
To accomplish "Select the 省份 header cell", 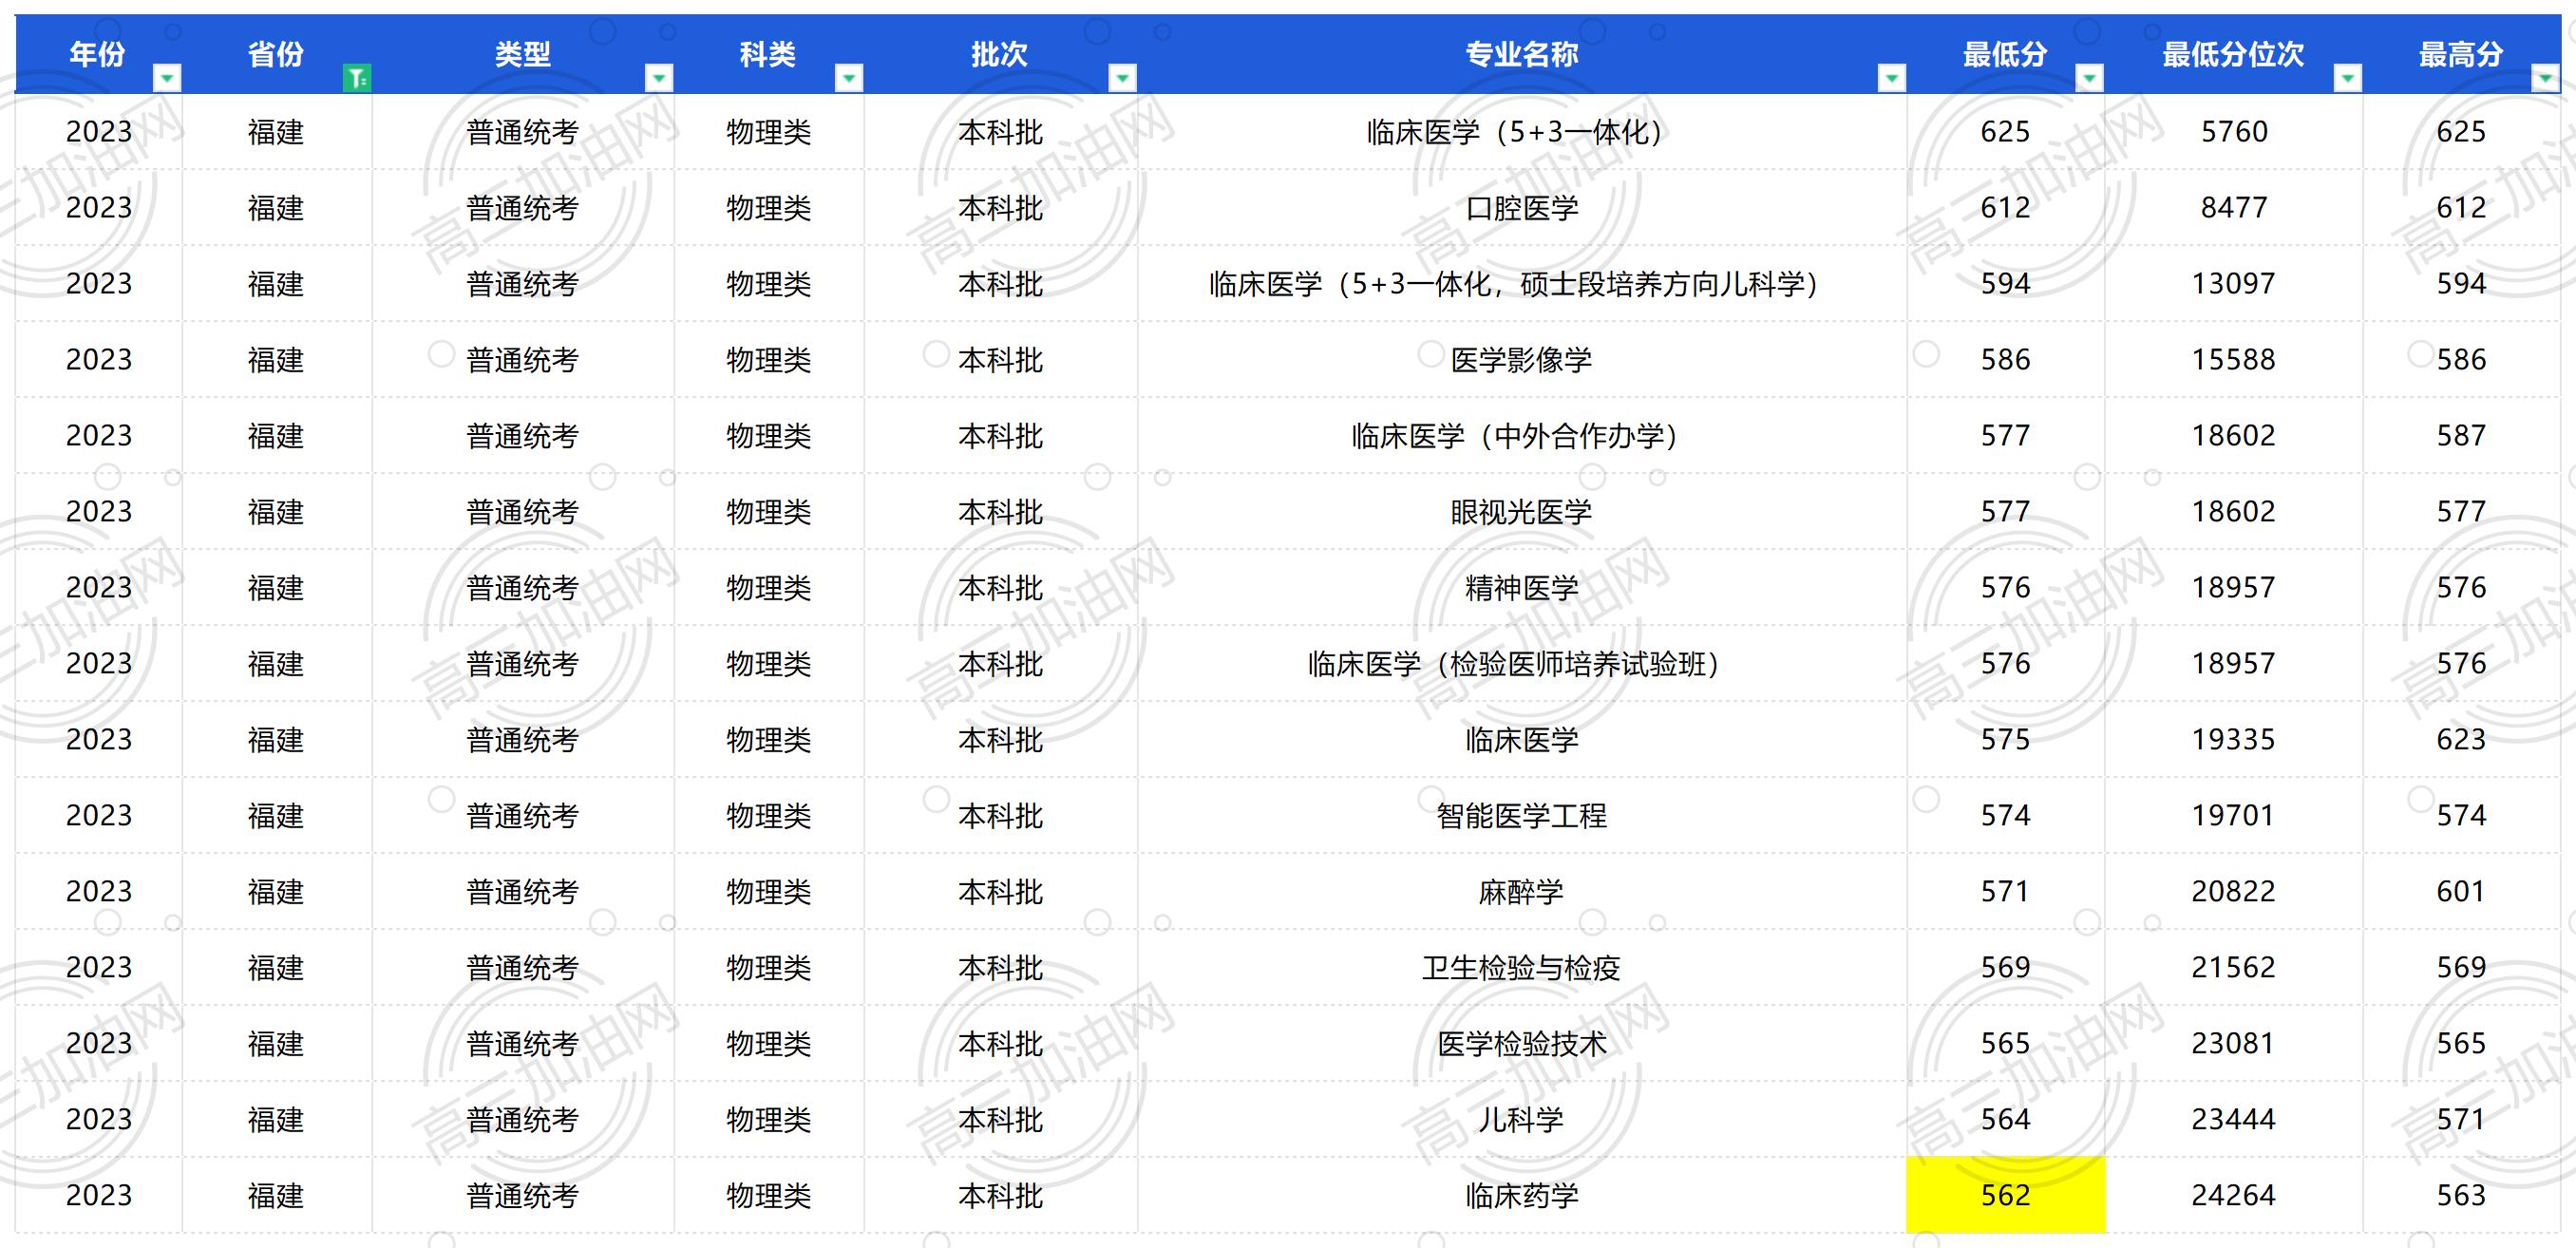I will coord(277,54).
